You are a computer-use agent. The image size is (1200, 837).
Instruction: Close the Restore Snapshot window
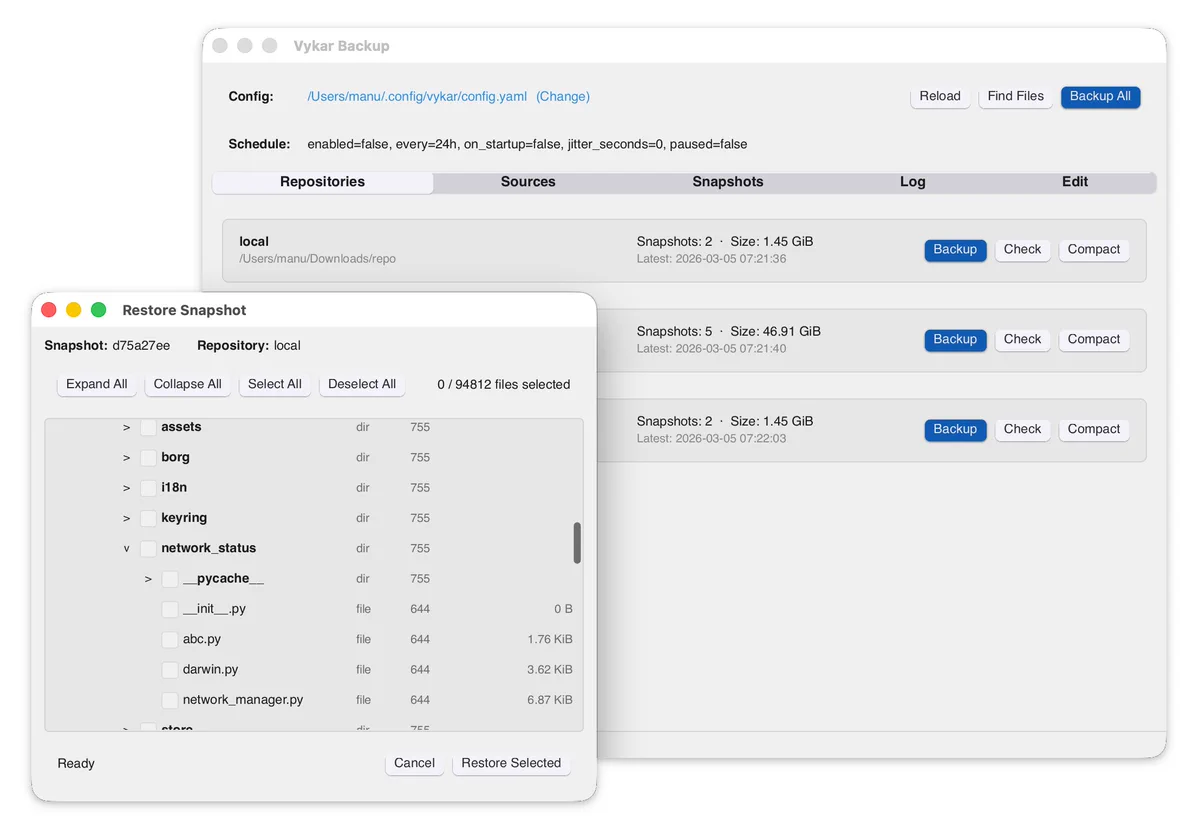point(48,310)
